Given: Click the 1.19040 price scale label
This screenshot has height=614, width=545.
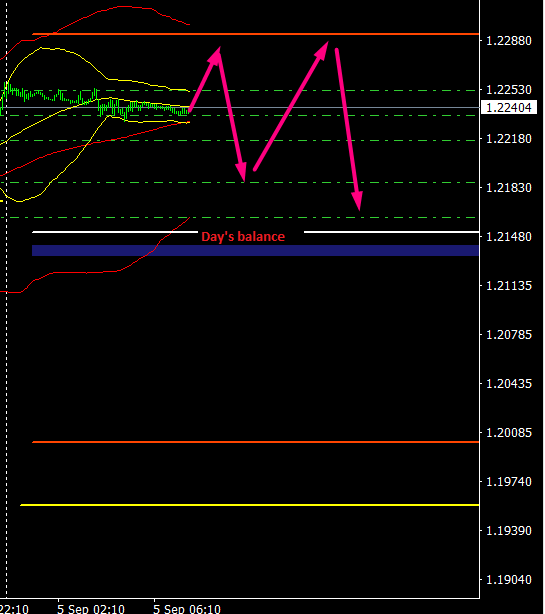Looking at the screenshot, I should tap(509, 580).
